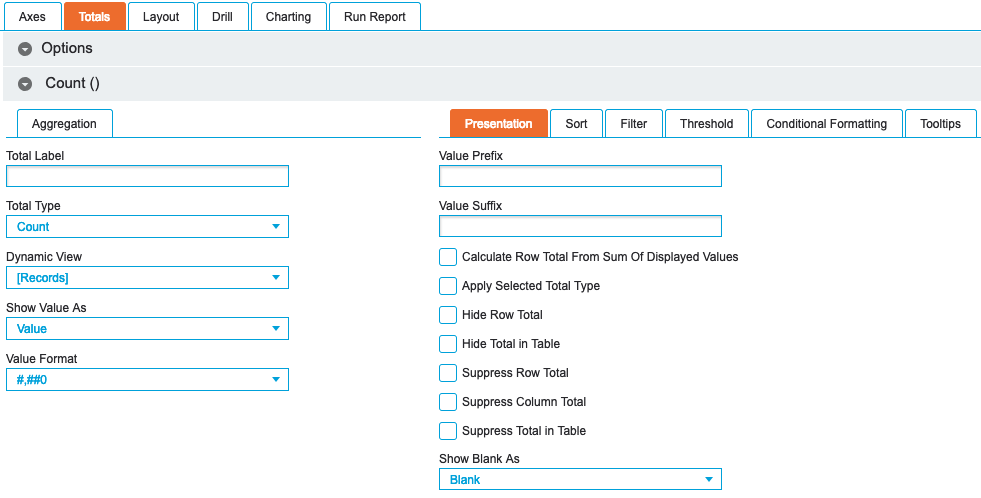Expand the Dynamic View dropdown
Image resolution: width=981 pixels, height=498 pixels.
(147, 278)
